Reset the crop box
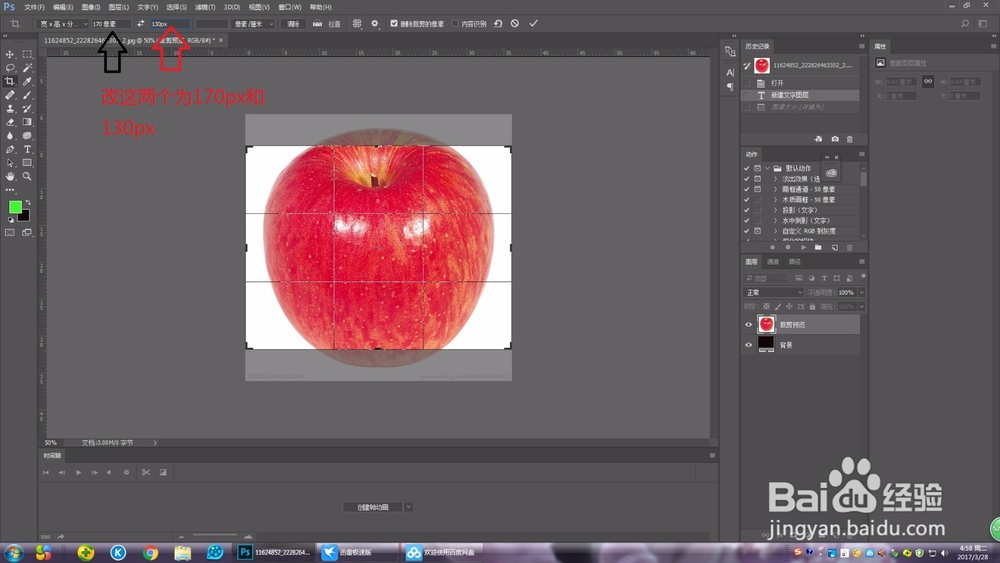The width and height of the screenshot is (1000, 563). [498, 24]
